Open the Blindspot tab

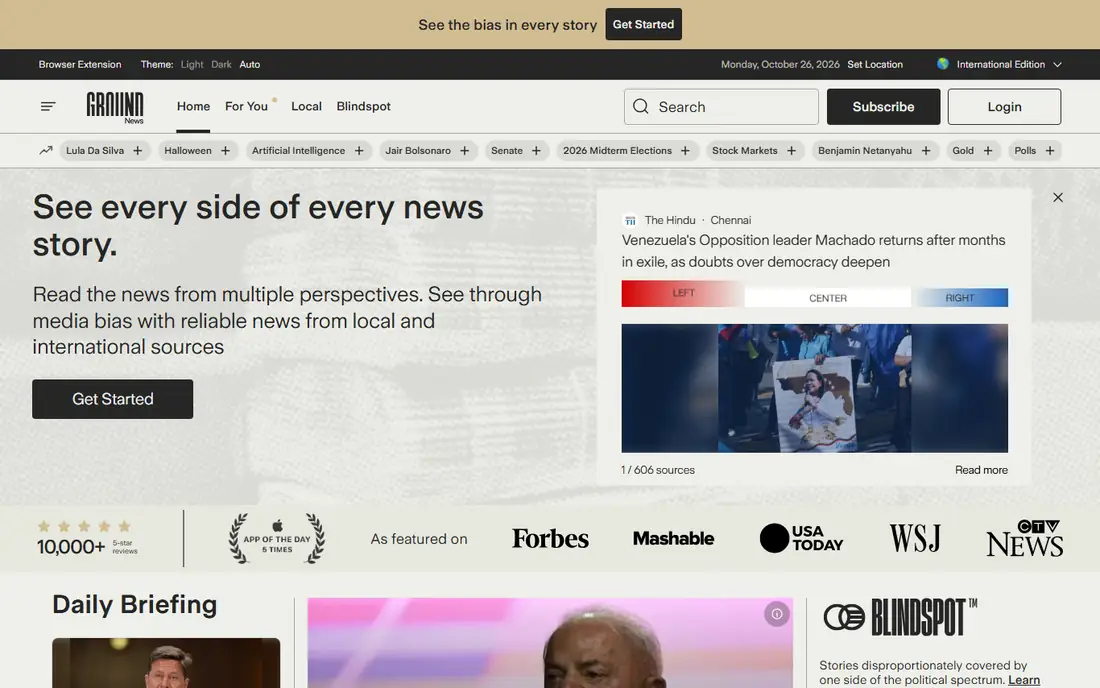[x=363, y=107]
